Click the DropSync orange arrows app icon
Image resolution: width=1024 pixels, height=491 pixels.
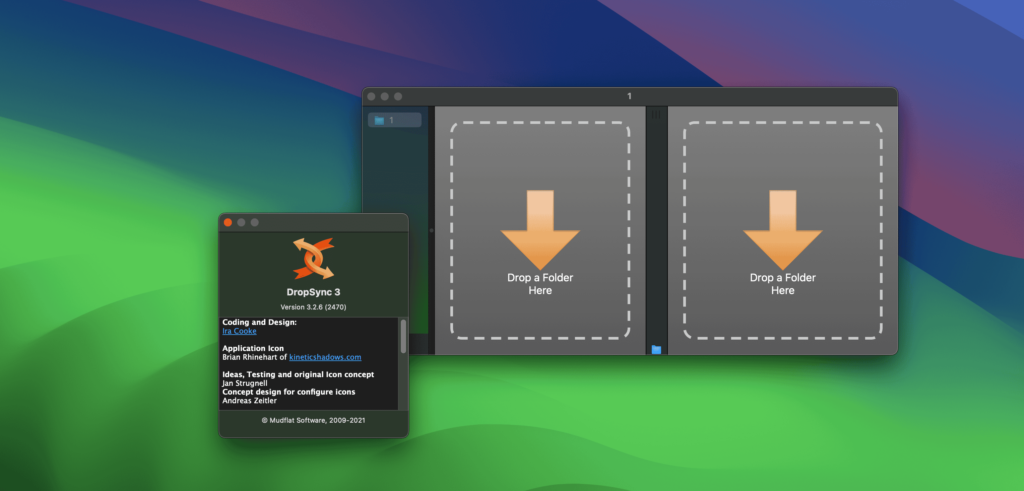[313, 259]
